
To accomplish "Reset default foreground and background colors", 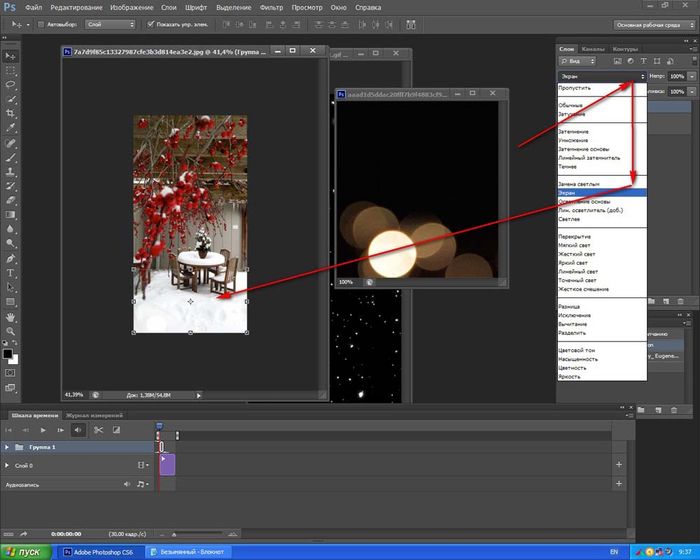I will [5, 343].
